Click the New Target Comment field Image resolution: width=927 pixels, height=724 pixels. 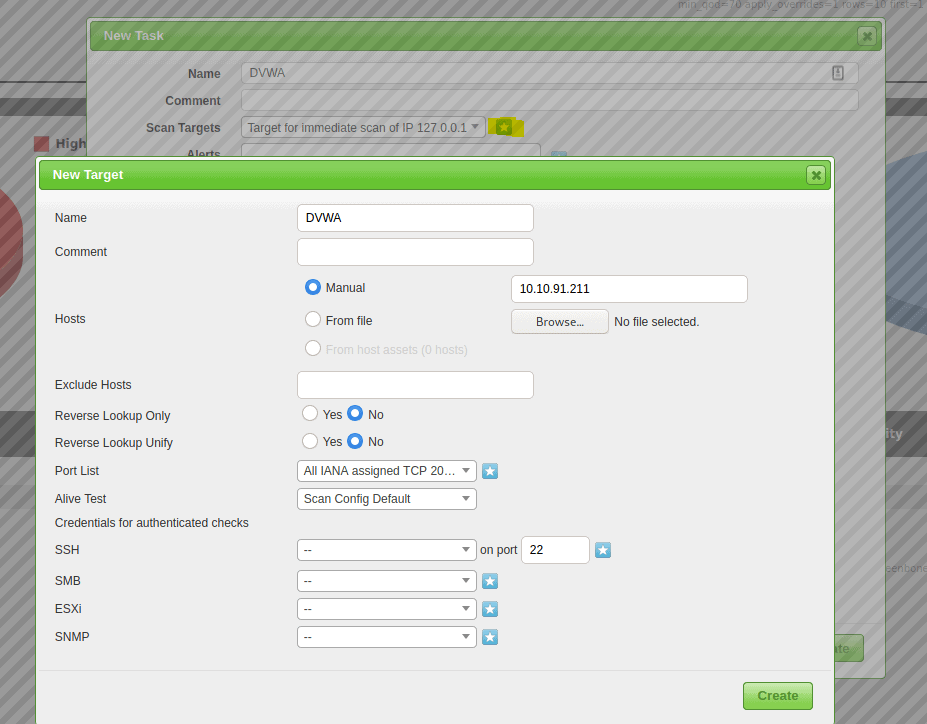[x=415, y=252]
